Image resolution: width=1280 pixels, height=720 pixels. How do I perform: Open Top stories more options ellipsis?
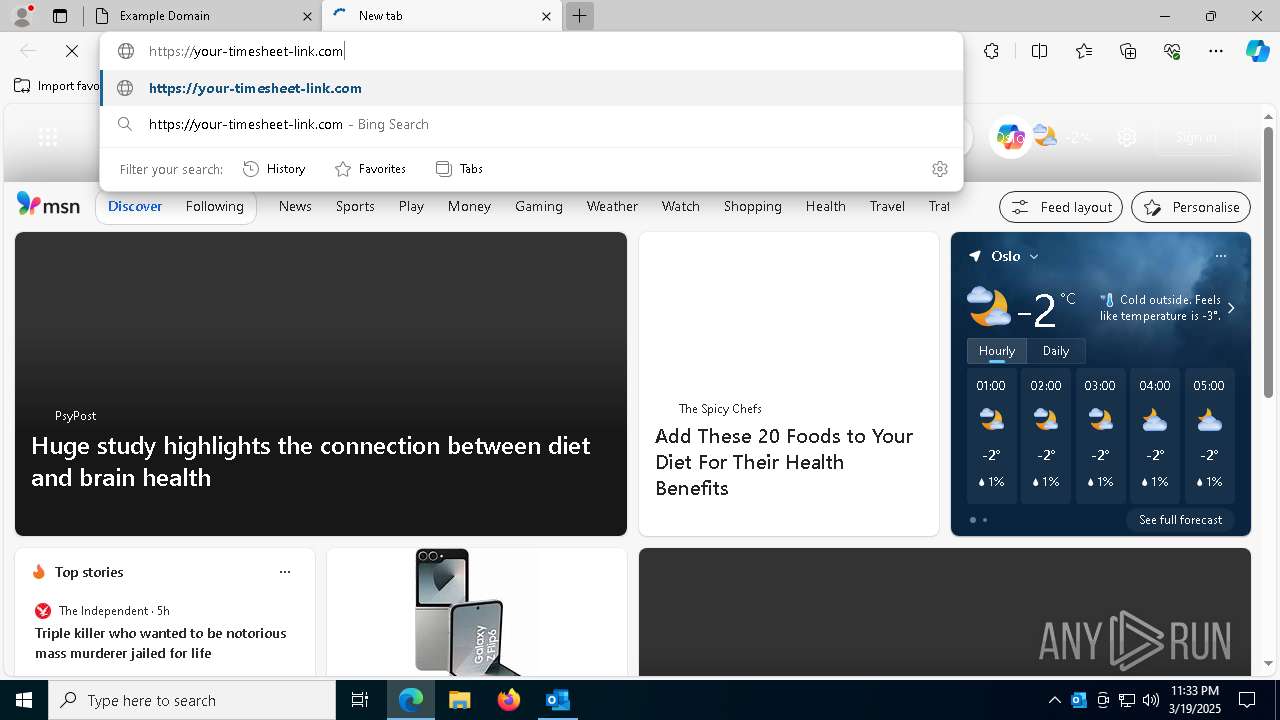pos(285,572)
